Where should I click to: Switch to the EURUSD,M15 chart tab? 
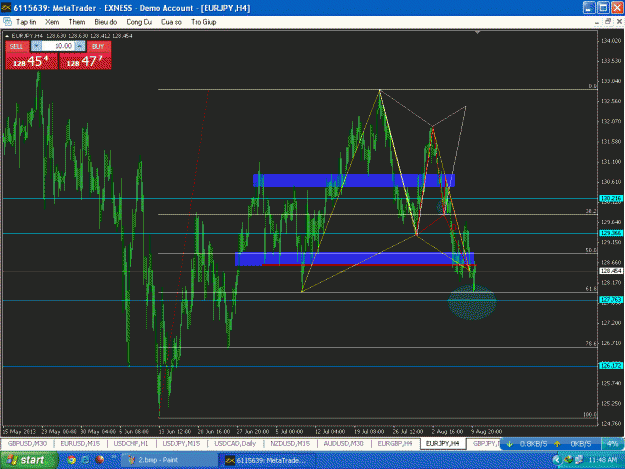point(80,443)
